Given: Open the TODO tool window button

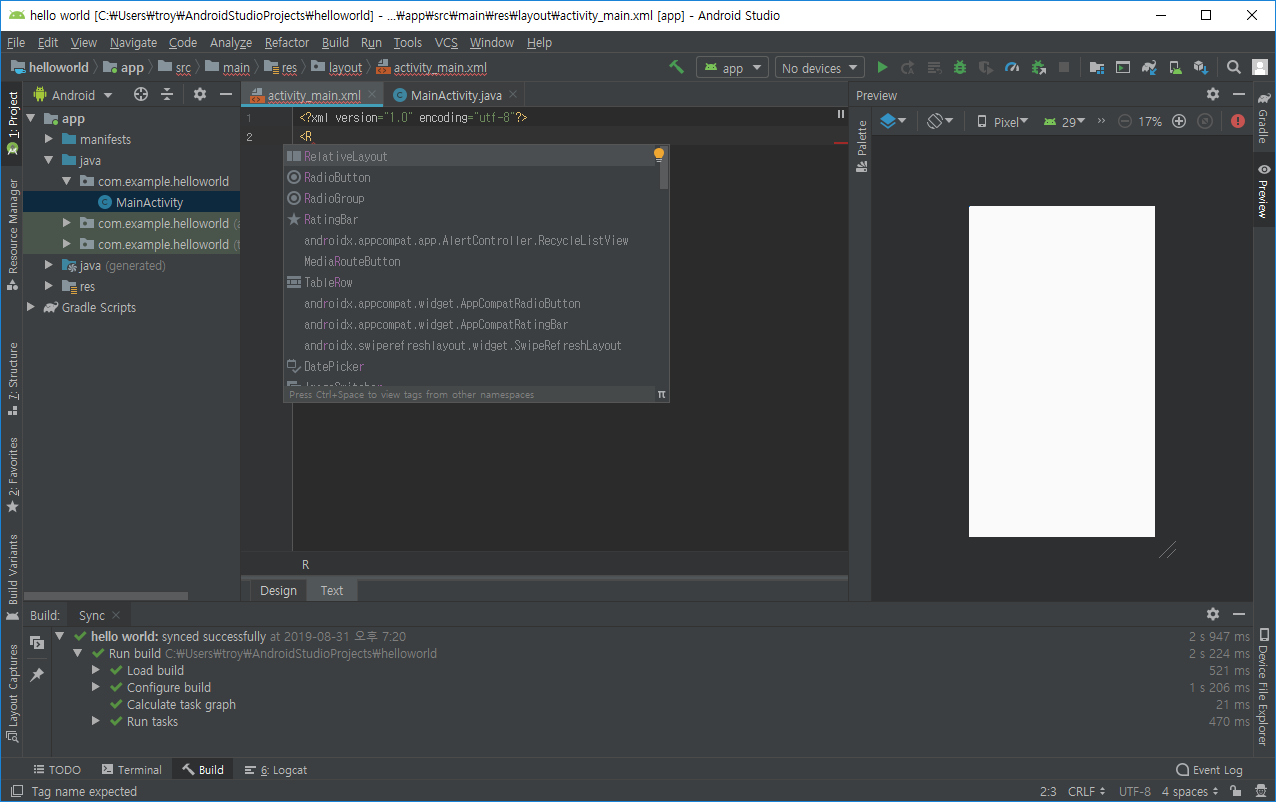Looking at the screenshot, I should [57, 769].
